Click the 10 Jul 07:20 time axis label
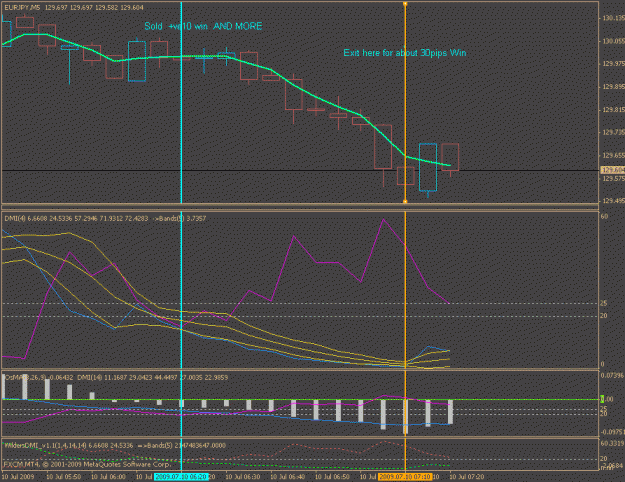The height and width of the screenshot is (482, 625). coord(467,477)
